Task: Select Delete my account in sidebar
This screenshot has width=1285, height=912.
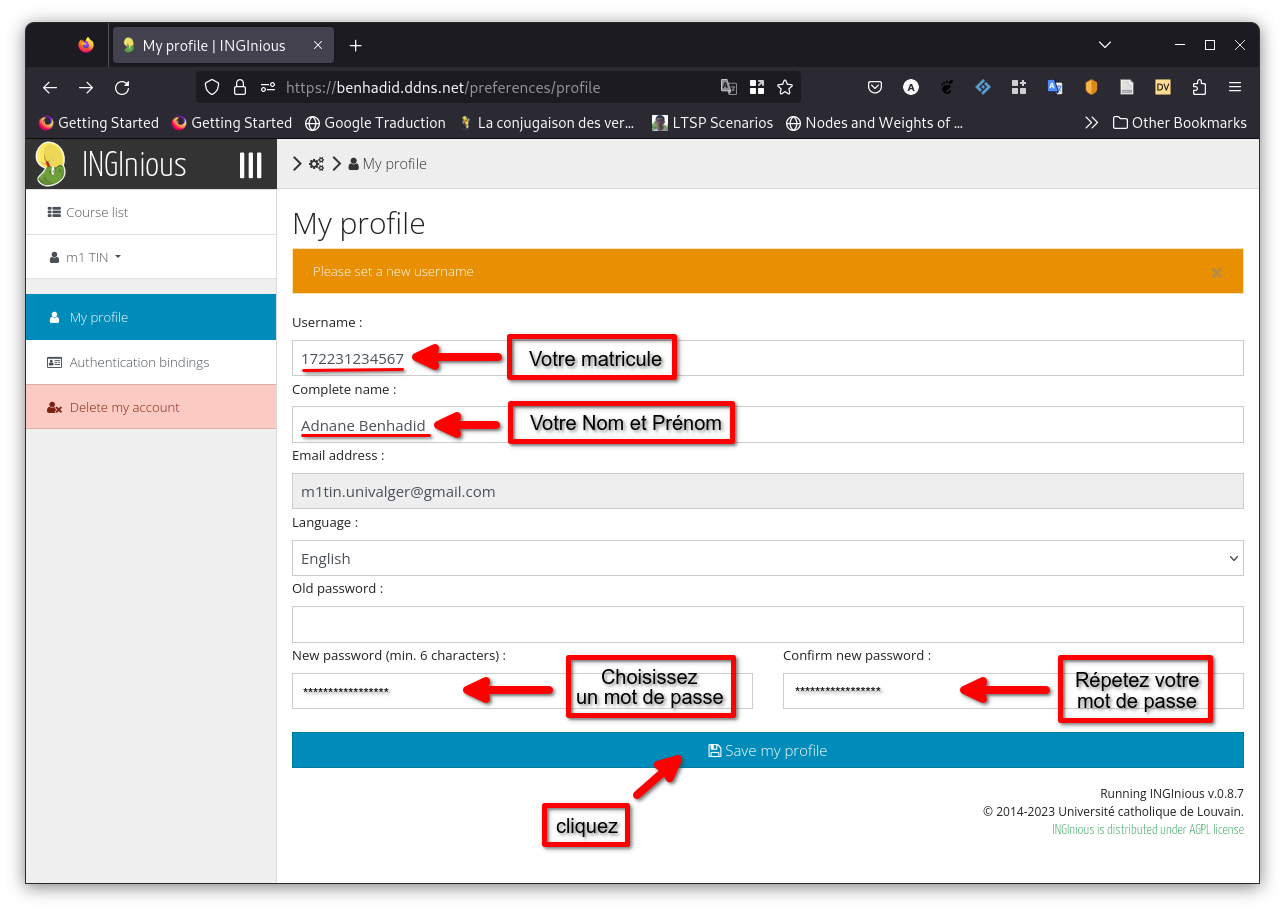Action: (x=151, y=407)
